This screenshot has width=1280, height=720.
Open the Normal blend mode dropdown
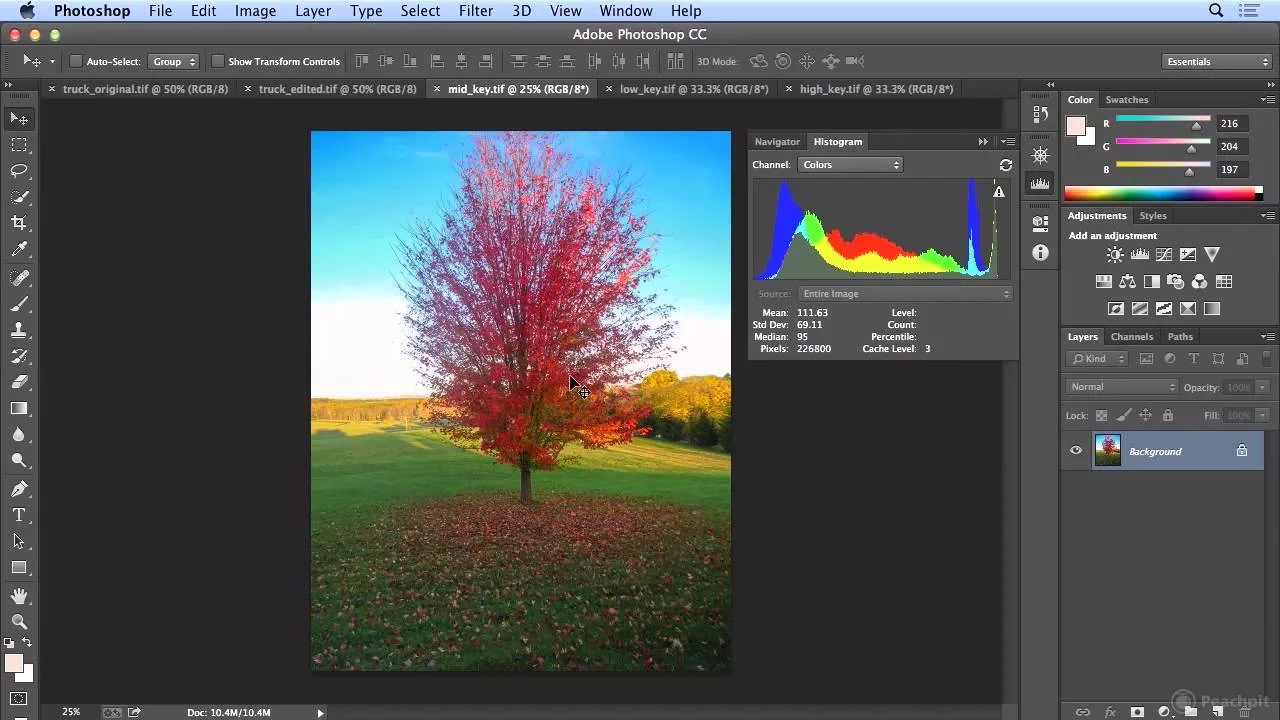click(x=1122, y=387)
